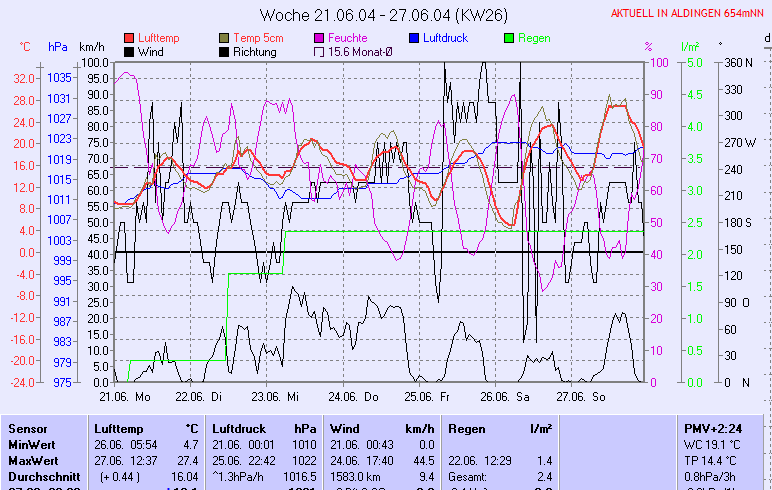Click the red Lufttemp legend swatch
This screenshot has height=490, width=772.
click(x=130, y=38)
